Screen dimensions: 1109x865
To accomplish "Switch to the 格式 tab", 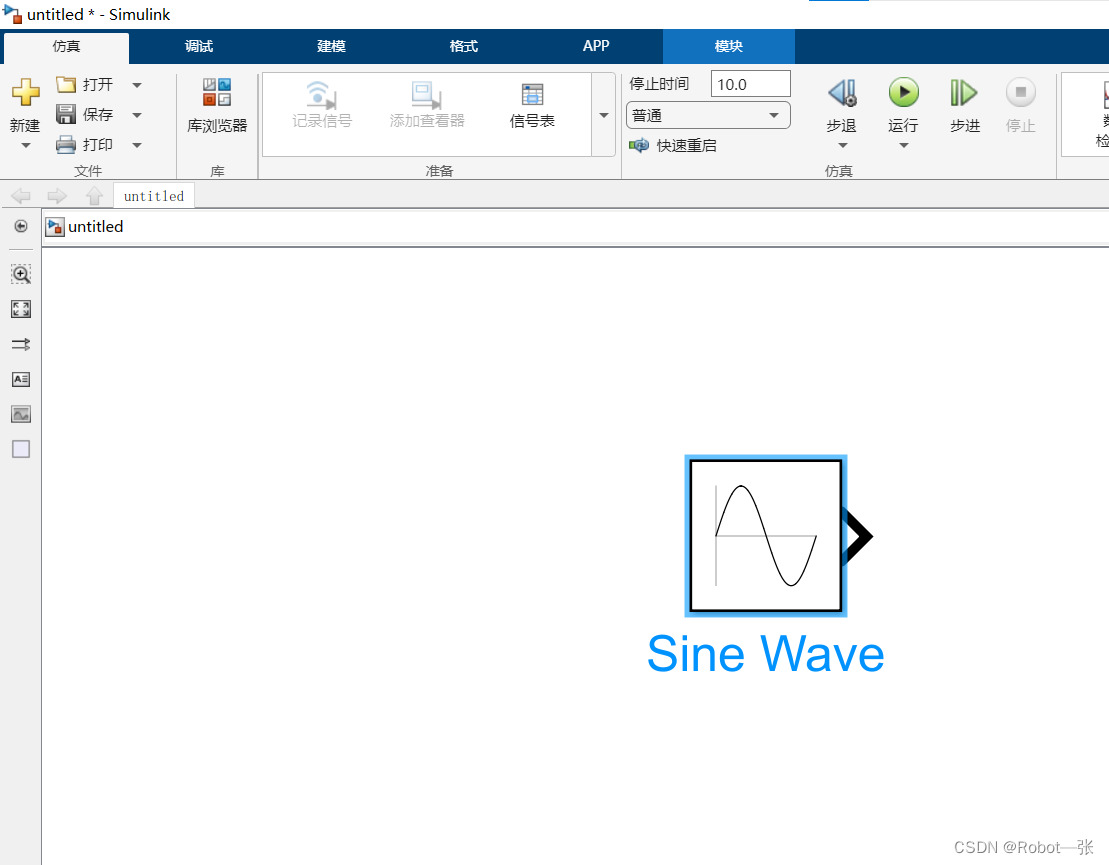I will coord(463,47).
